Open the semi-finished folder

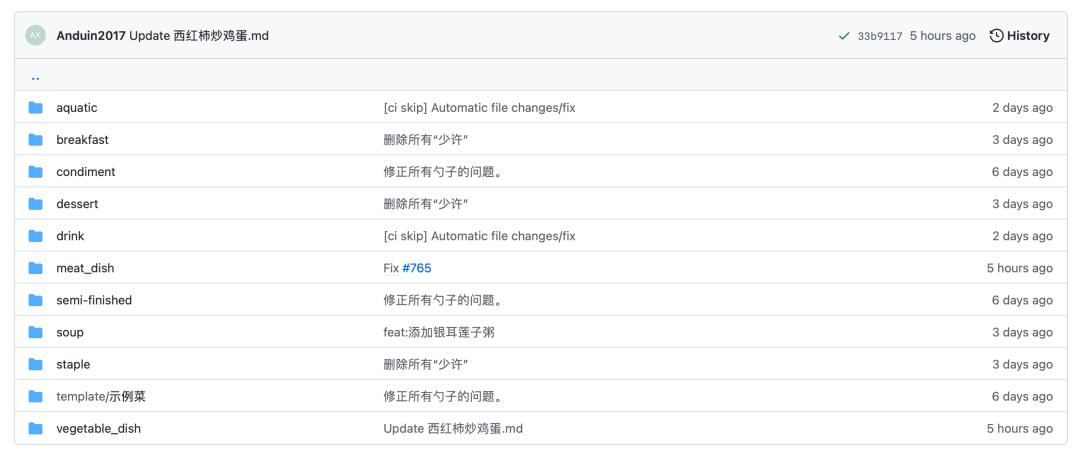[94, 300]
